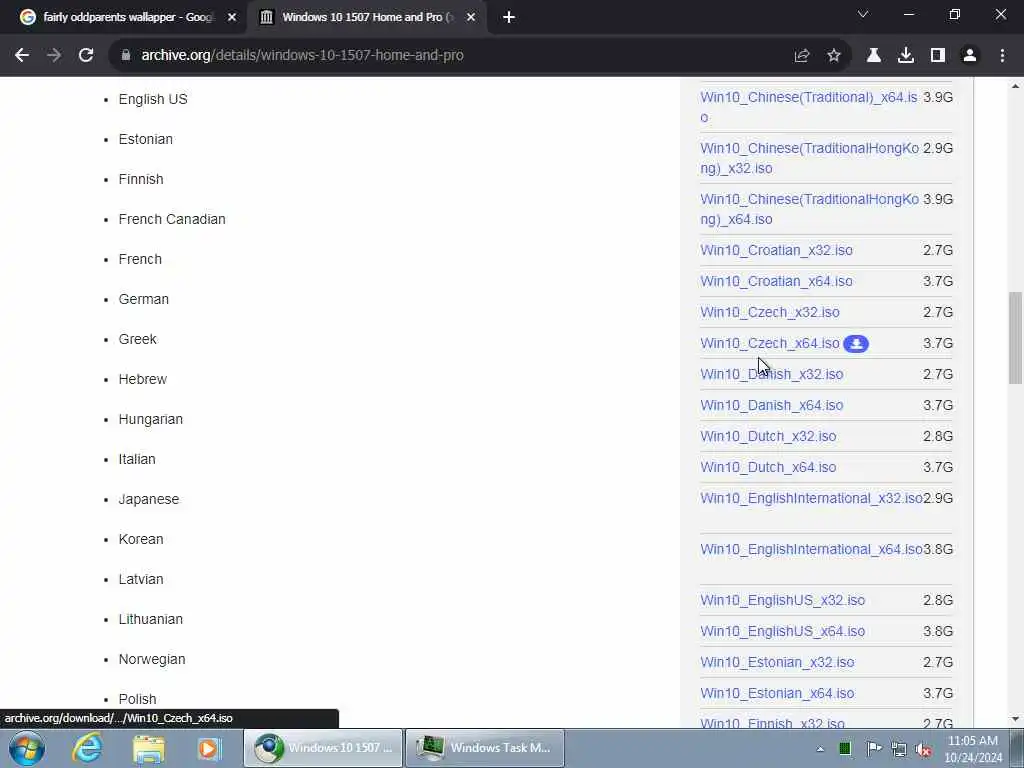Click the scrollbar down arrow
This screenshot has height=768, width=1024.
(1015, 719)
